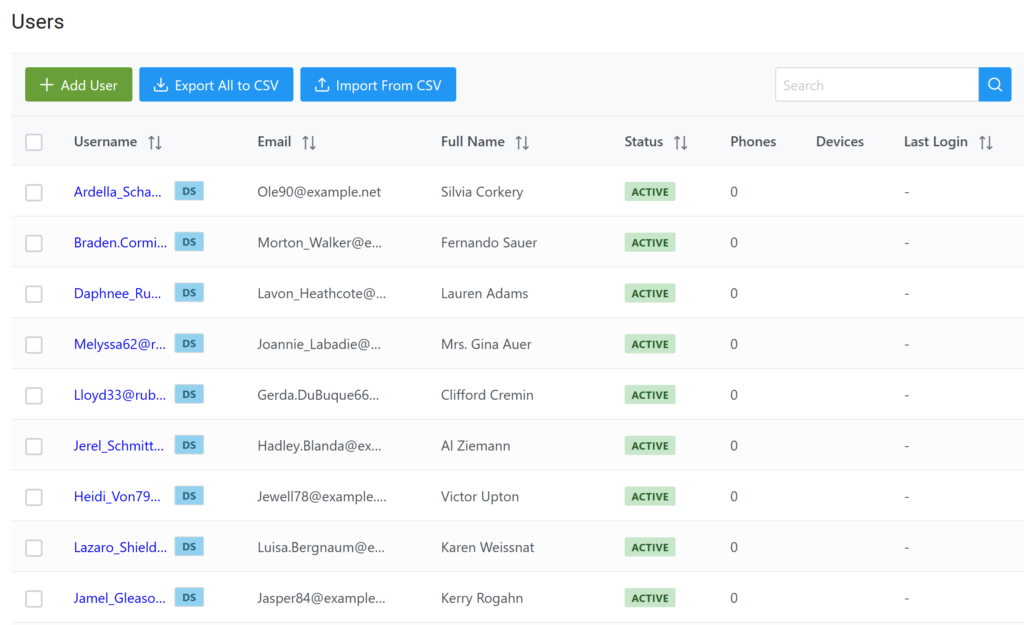This screenshot has width=1024, height=625.
Task: Open the Jerel_Schmitt user link
Action: pos(118,445)
